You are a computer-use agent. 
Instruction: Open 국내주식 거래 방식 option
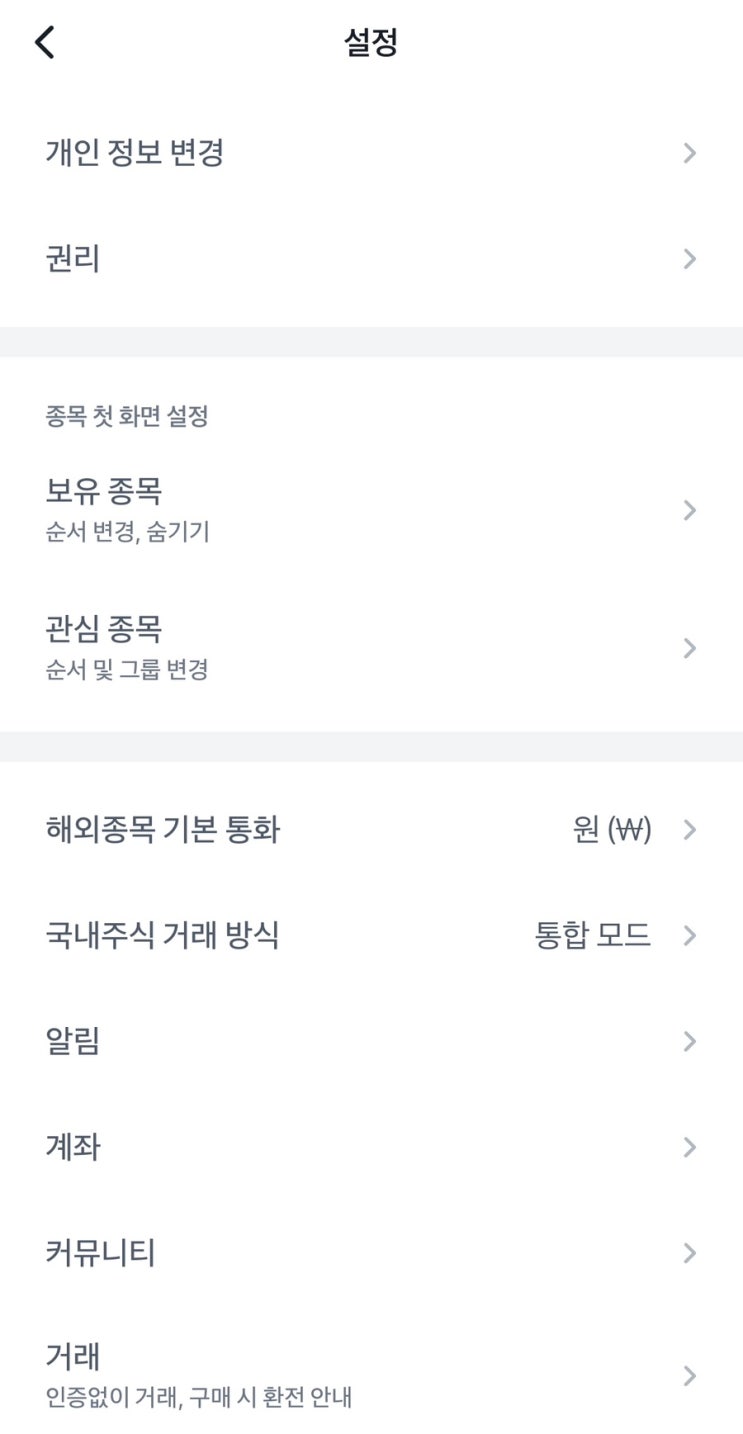coord(163,935)
